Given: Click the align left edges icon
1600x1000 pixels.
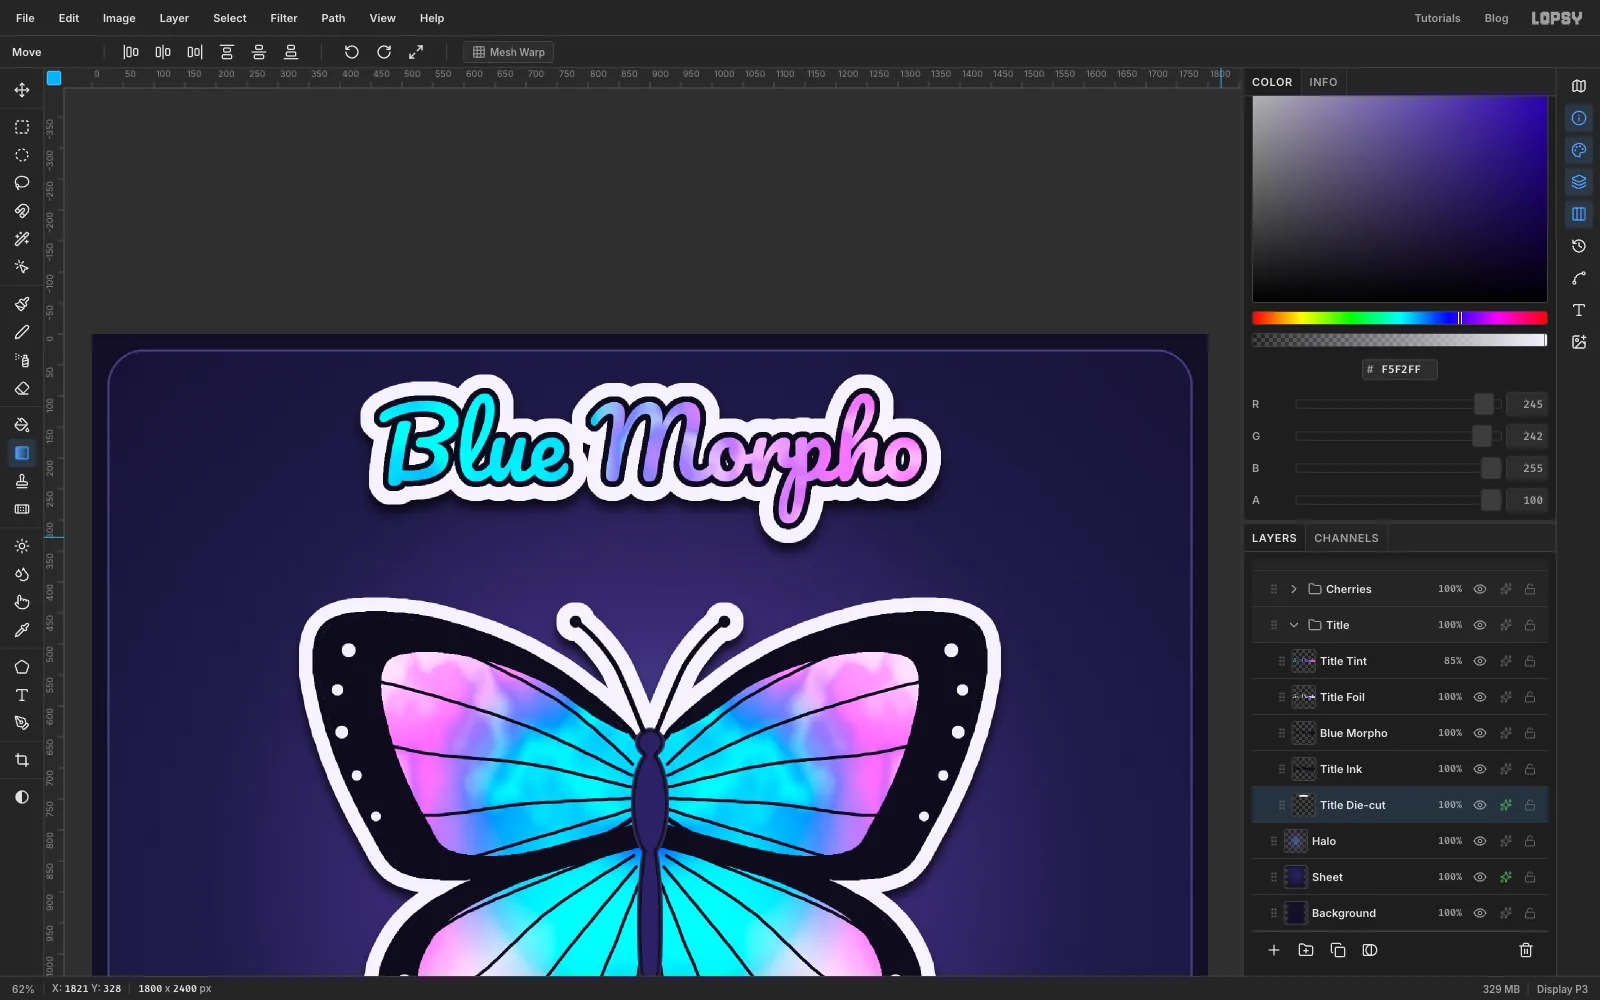Looking at the screenshot, I should coord(131,52).
